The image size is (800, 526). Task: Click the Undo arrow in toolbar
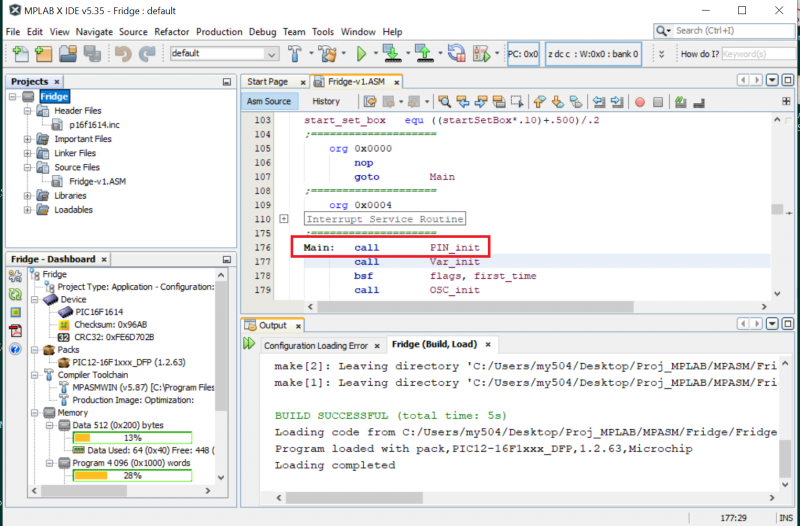(122, 53)
